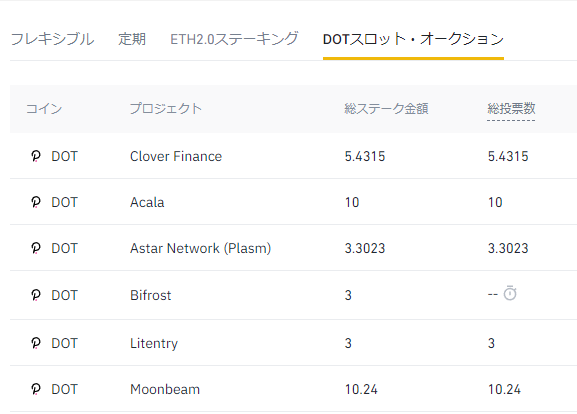Click the DOT icon in Astar Network row
This screenshot has width=577, height=414.
pos(36,248)
